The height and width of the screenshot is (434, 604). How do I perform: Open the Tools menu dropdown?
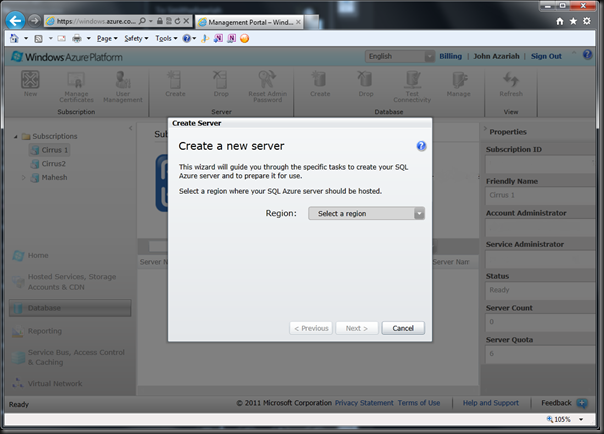(x=166, y=39)
